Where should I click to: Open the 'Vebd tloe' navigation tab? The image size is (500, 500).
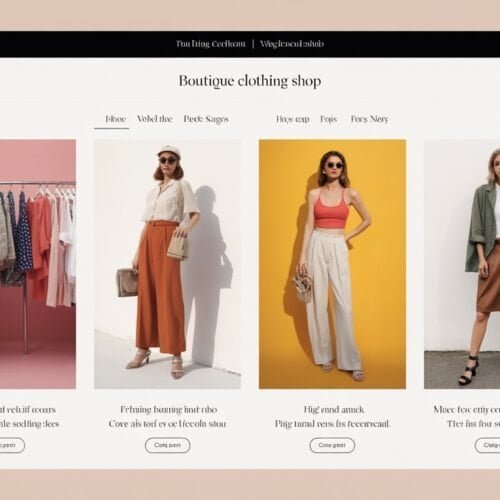coord(155,119)
